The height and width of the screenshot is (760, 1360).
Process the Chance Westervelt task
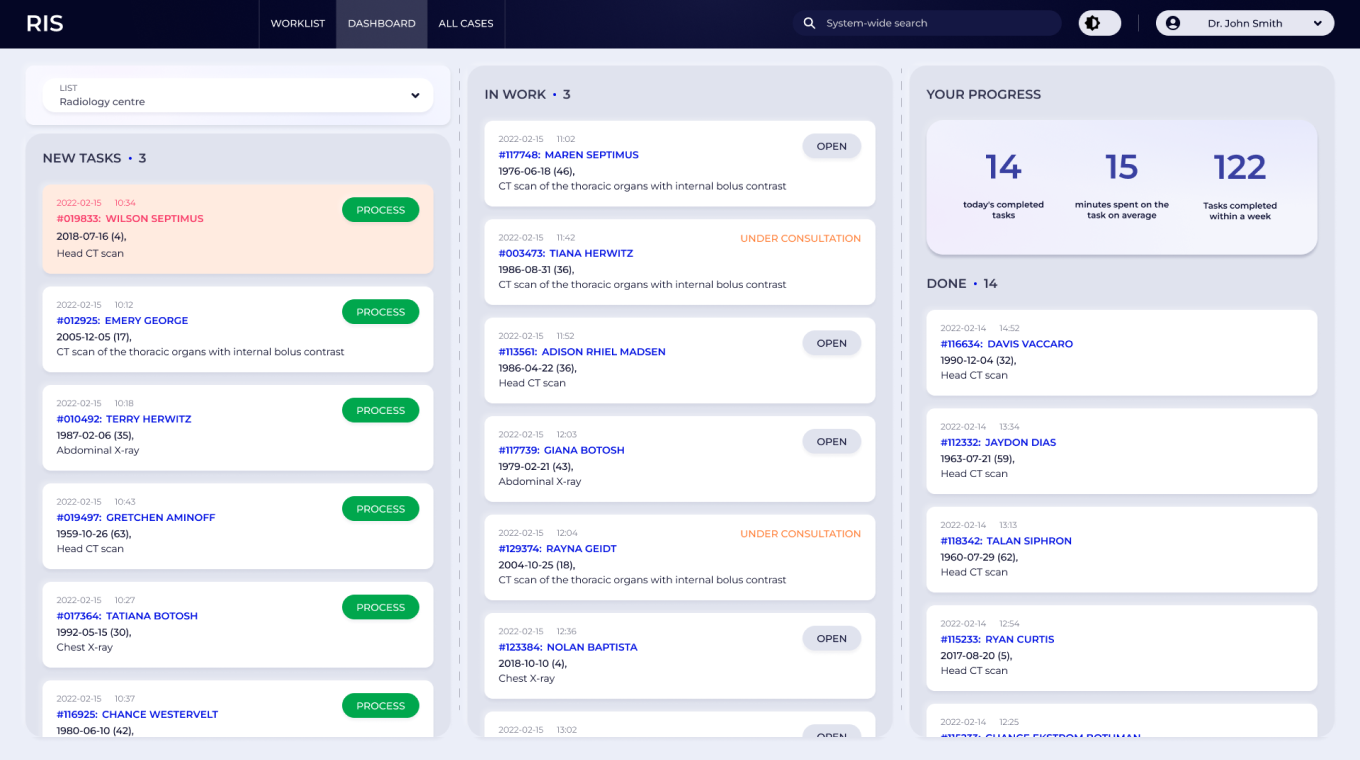pyautogui.click(x=380, y=706)
